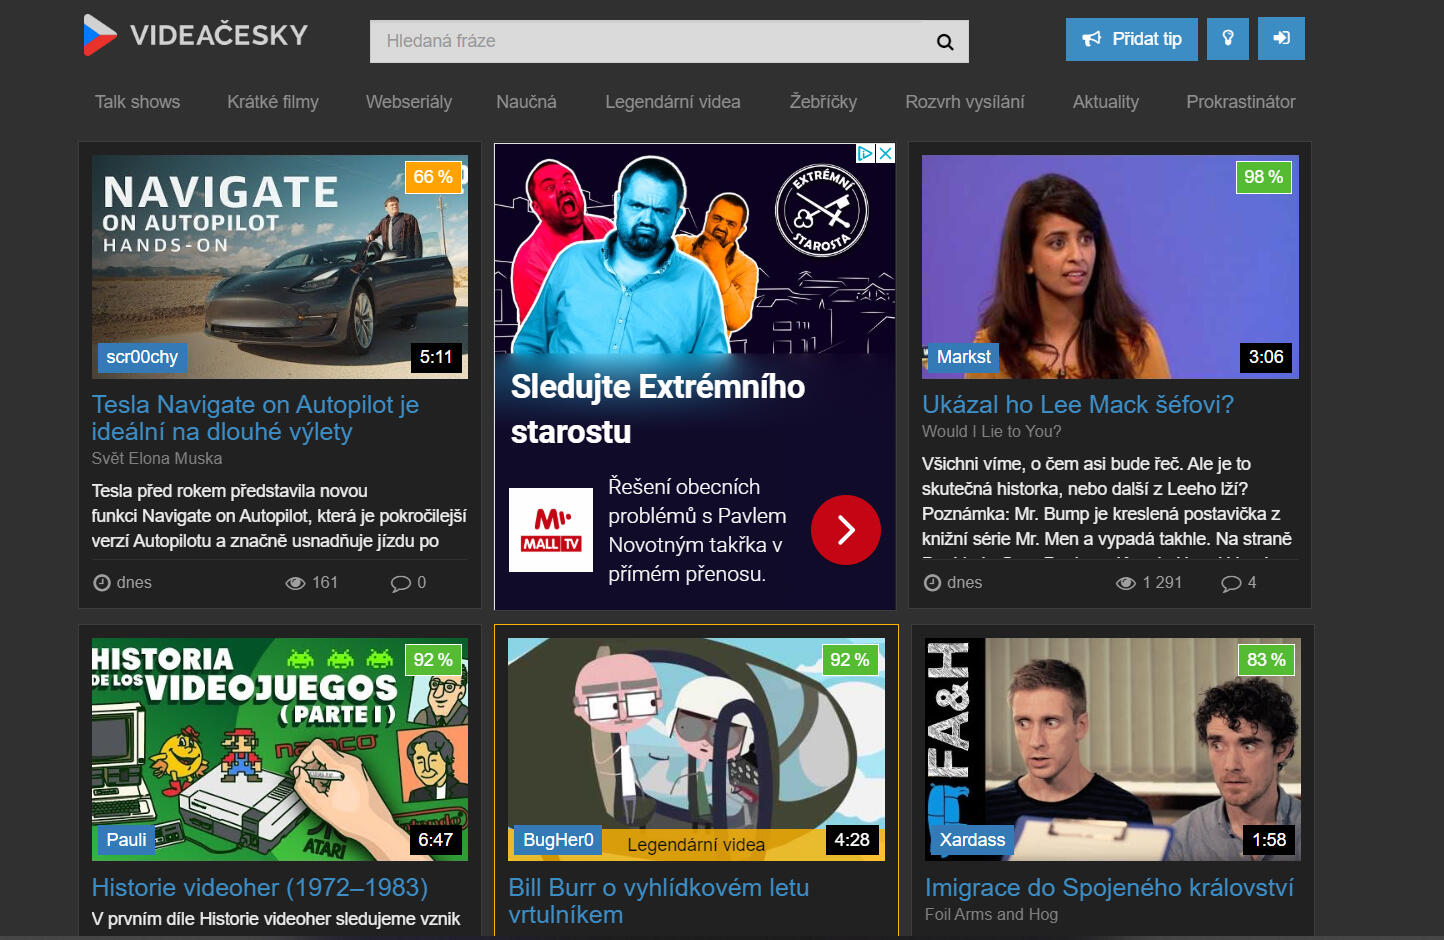Open the Historia Videojuegos video thumbnail
The width and height of the screenshot is (1444, 940).
[x=279, y=749]
